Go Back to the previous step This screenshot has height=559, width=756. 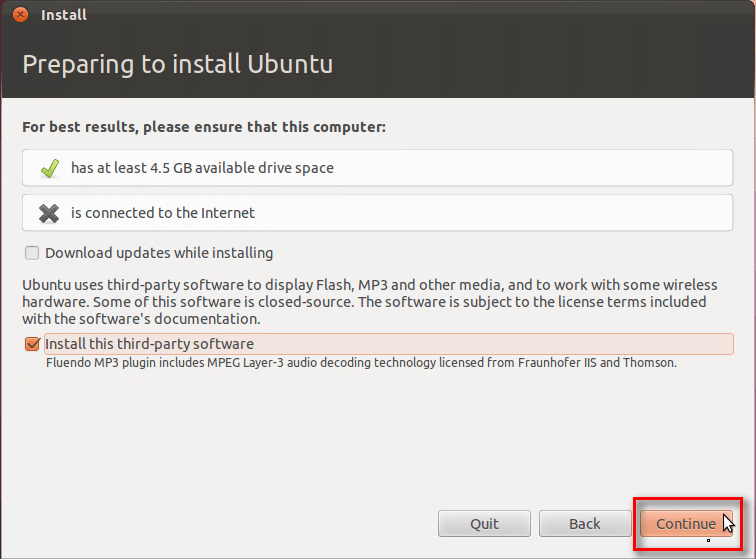click(585, 523)
